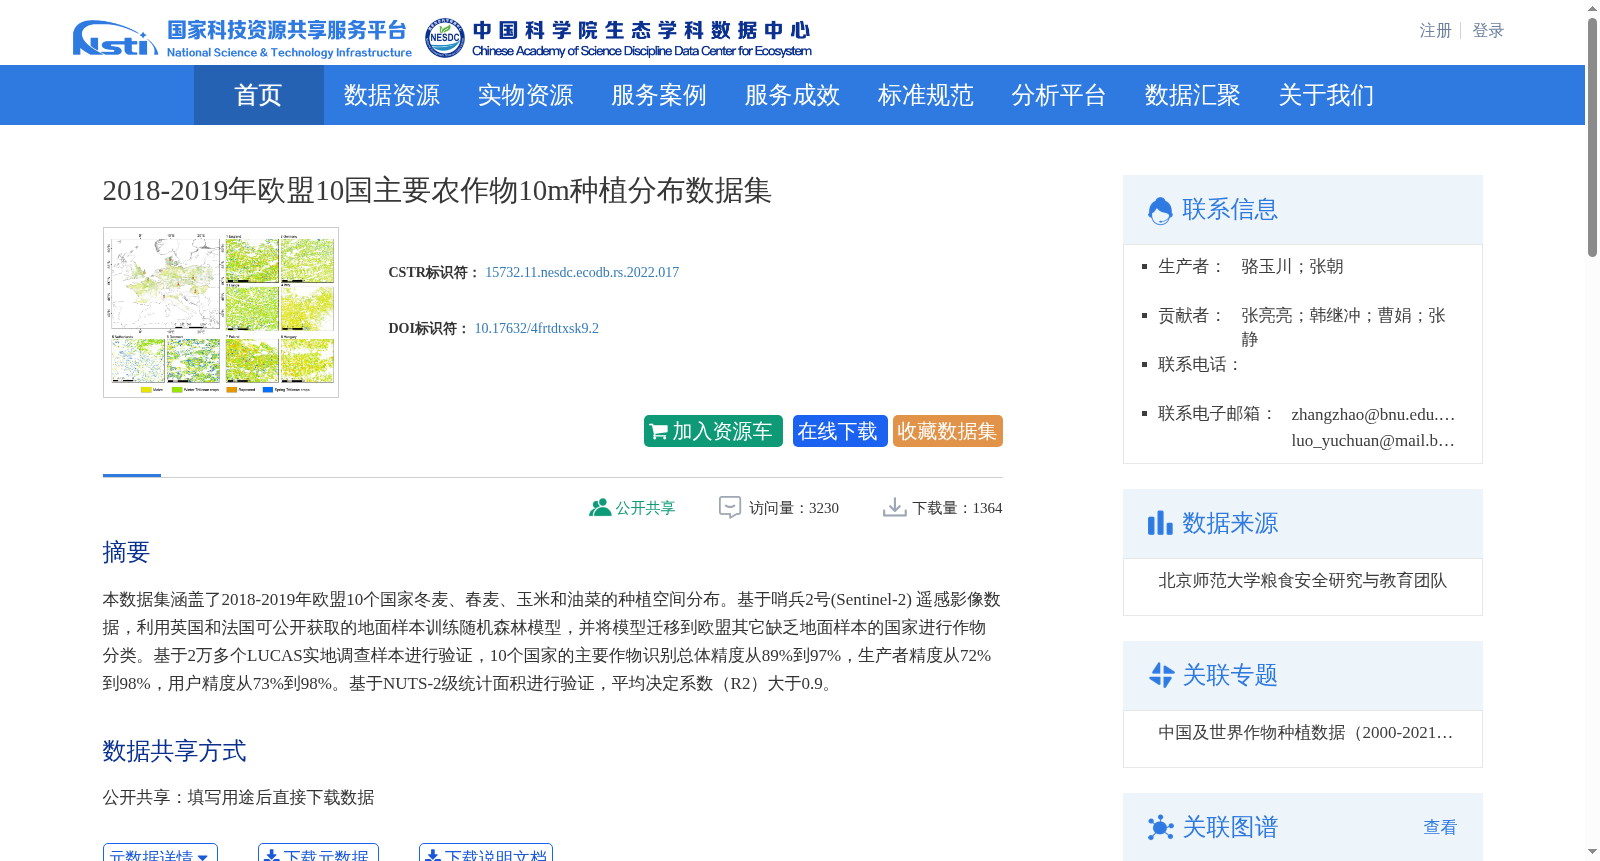The width and height of the screenshot is (1600, 861).
Task: Click the 下载元数据 button
Action: coord(318,853)
